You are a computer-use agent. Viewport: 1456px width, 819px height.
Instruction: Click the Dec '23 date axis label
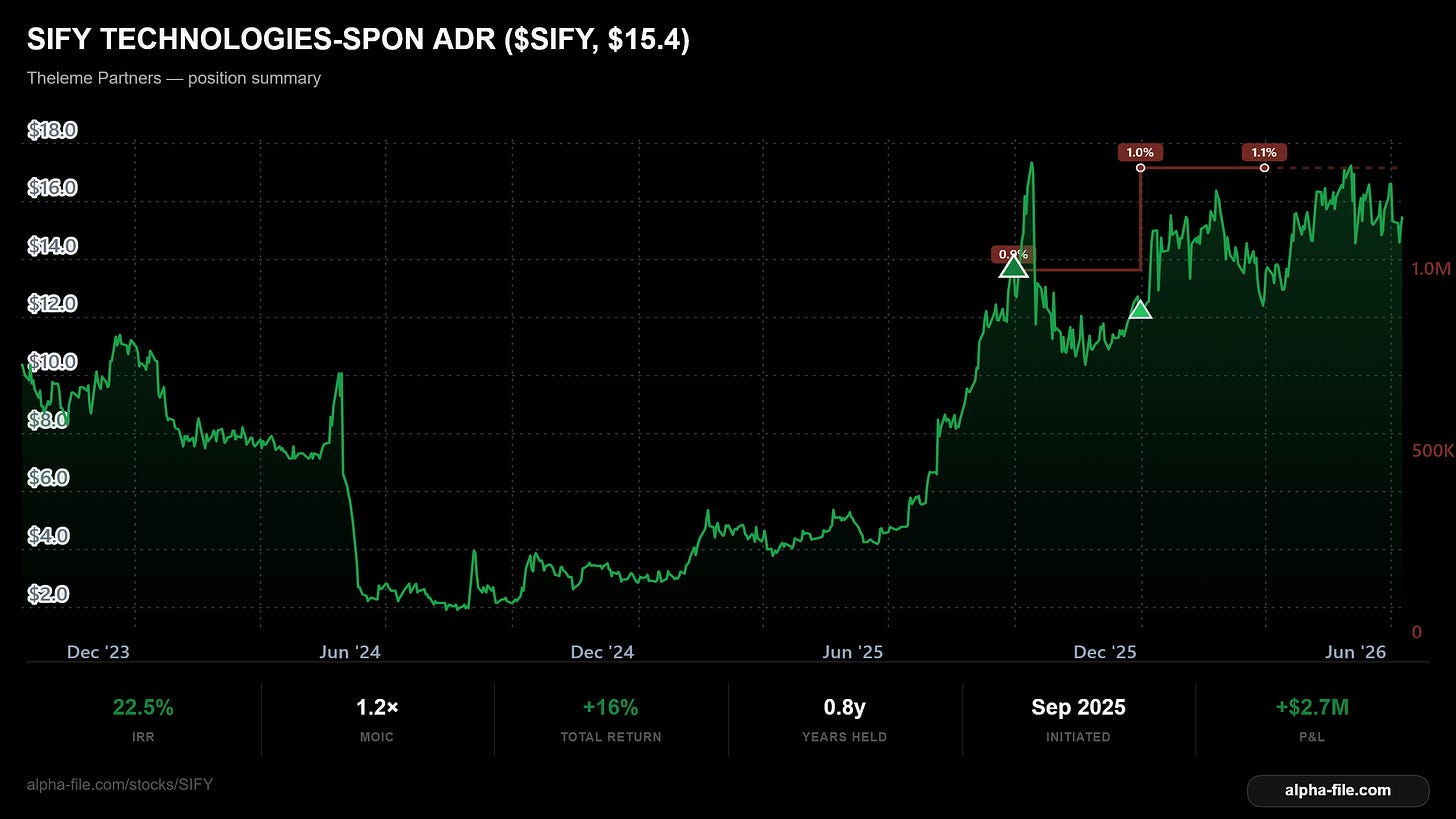pos(98,652)
